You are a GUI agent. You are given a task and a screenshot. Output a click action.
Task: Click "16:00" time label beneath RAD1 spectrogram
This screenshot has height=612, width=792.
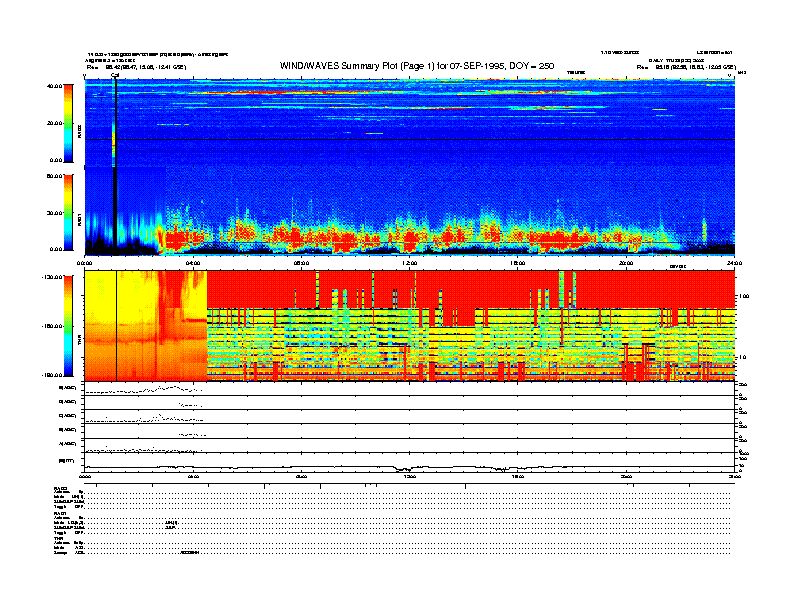coord(518,263)
